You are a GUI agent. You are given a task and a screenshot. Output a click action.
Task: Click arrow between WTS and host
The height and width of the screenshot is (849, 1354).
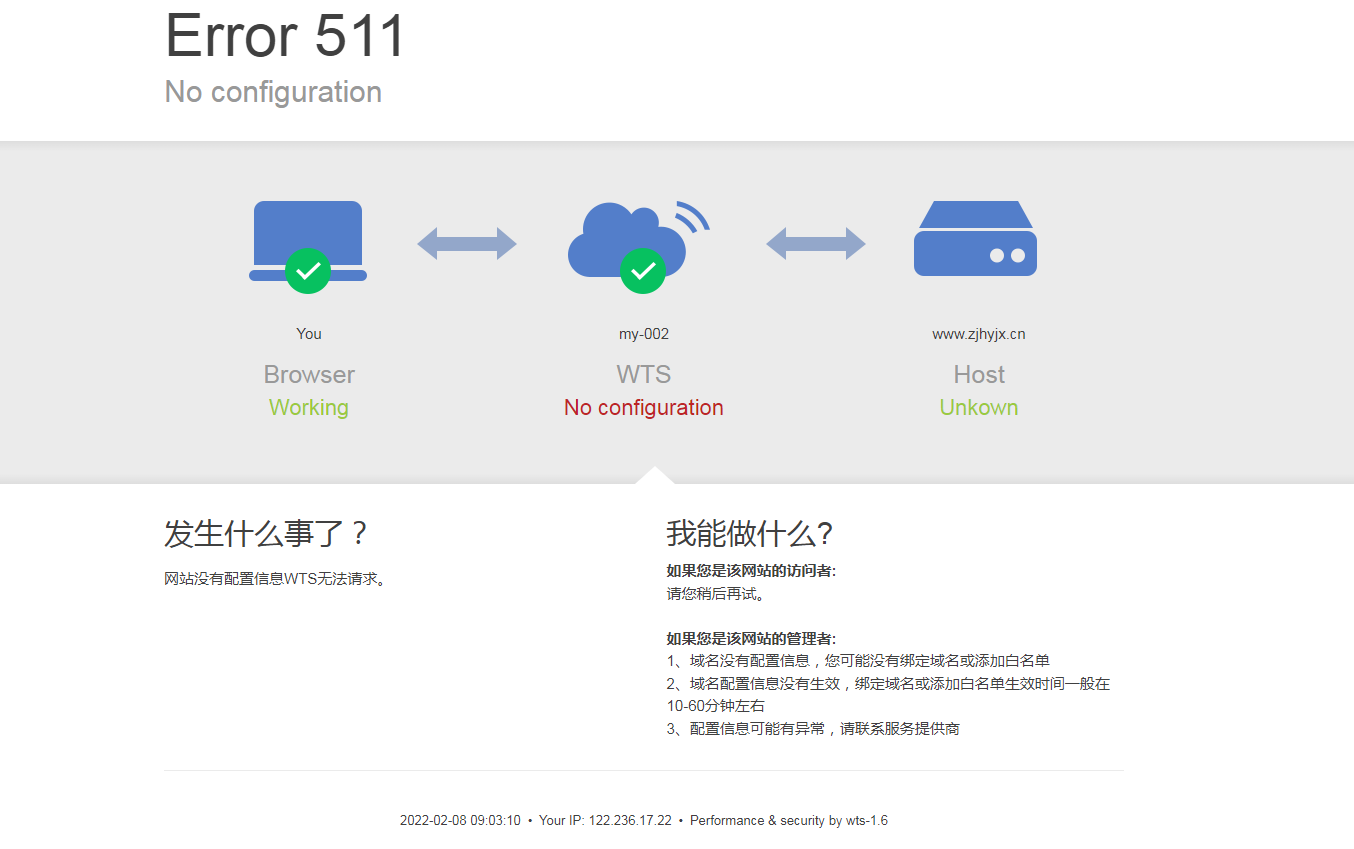(816, 244)
